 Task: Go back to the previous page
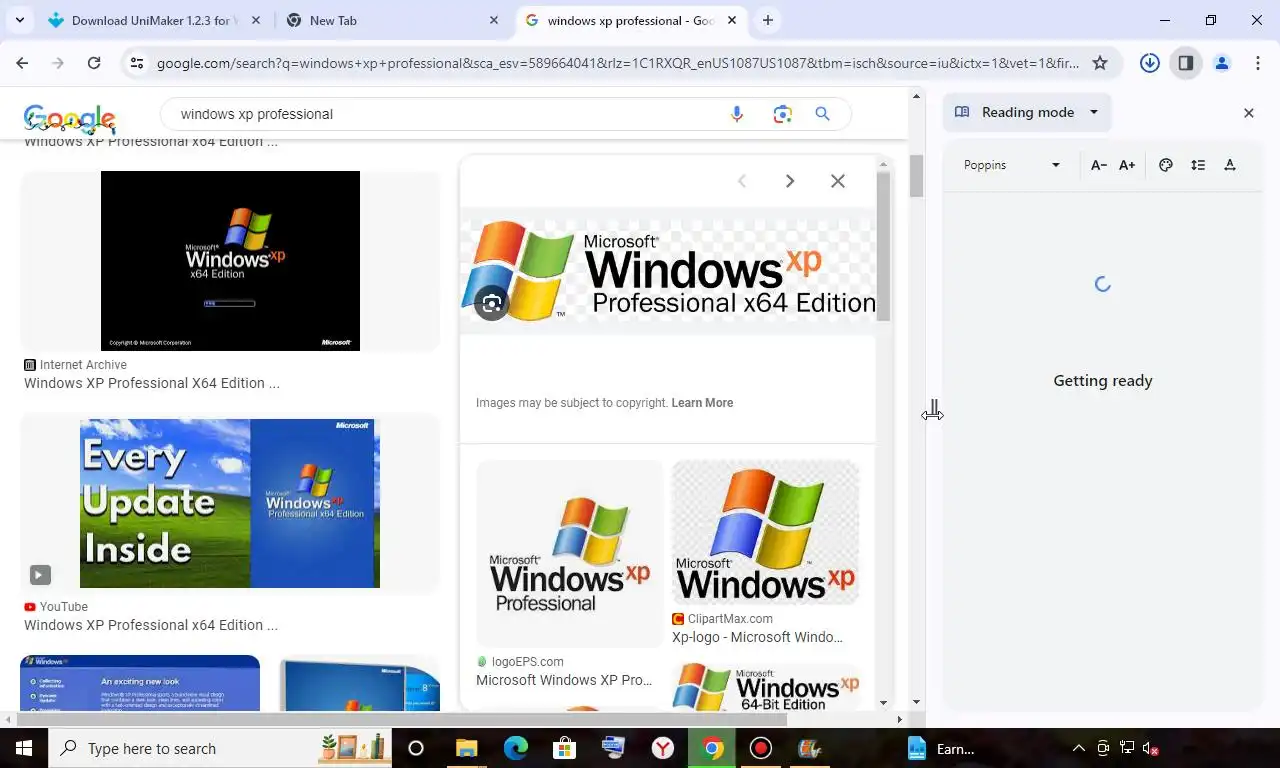pos(22,63)
